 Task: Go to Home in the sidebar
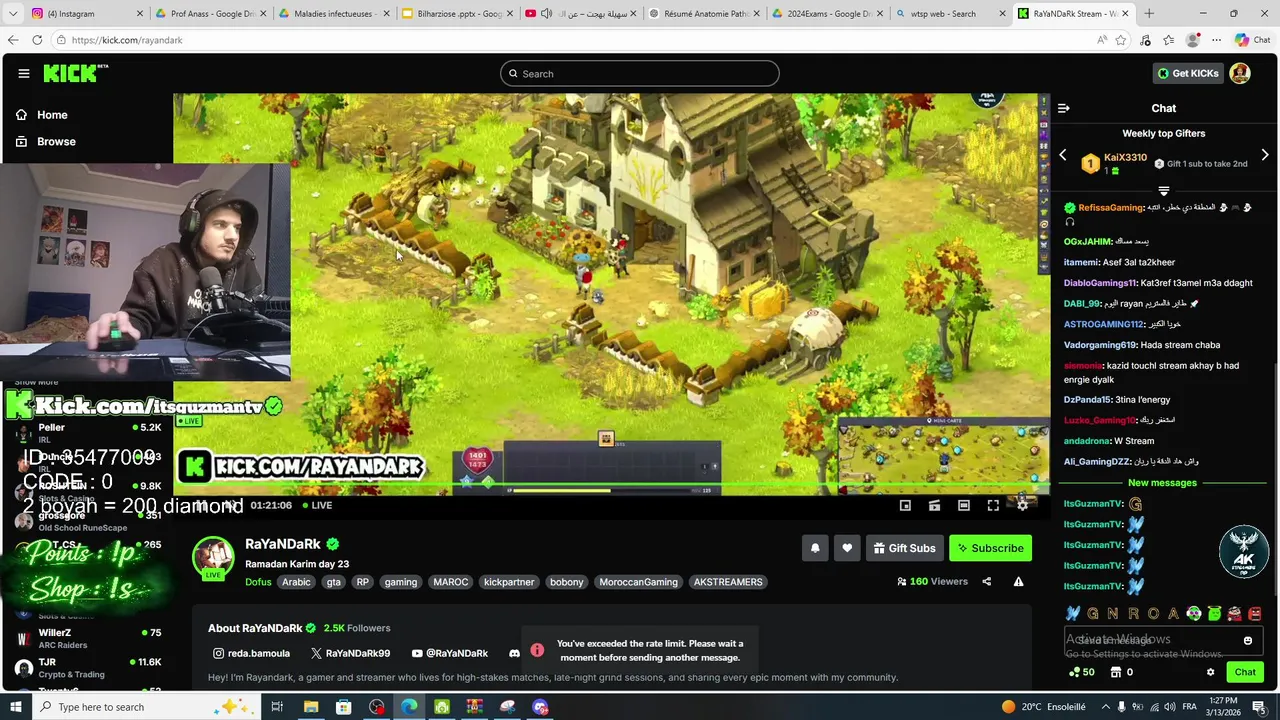point(42,115)
